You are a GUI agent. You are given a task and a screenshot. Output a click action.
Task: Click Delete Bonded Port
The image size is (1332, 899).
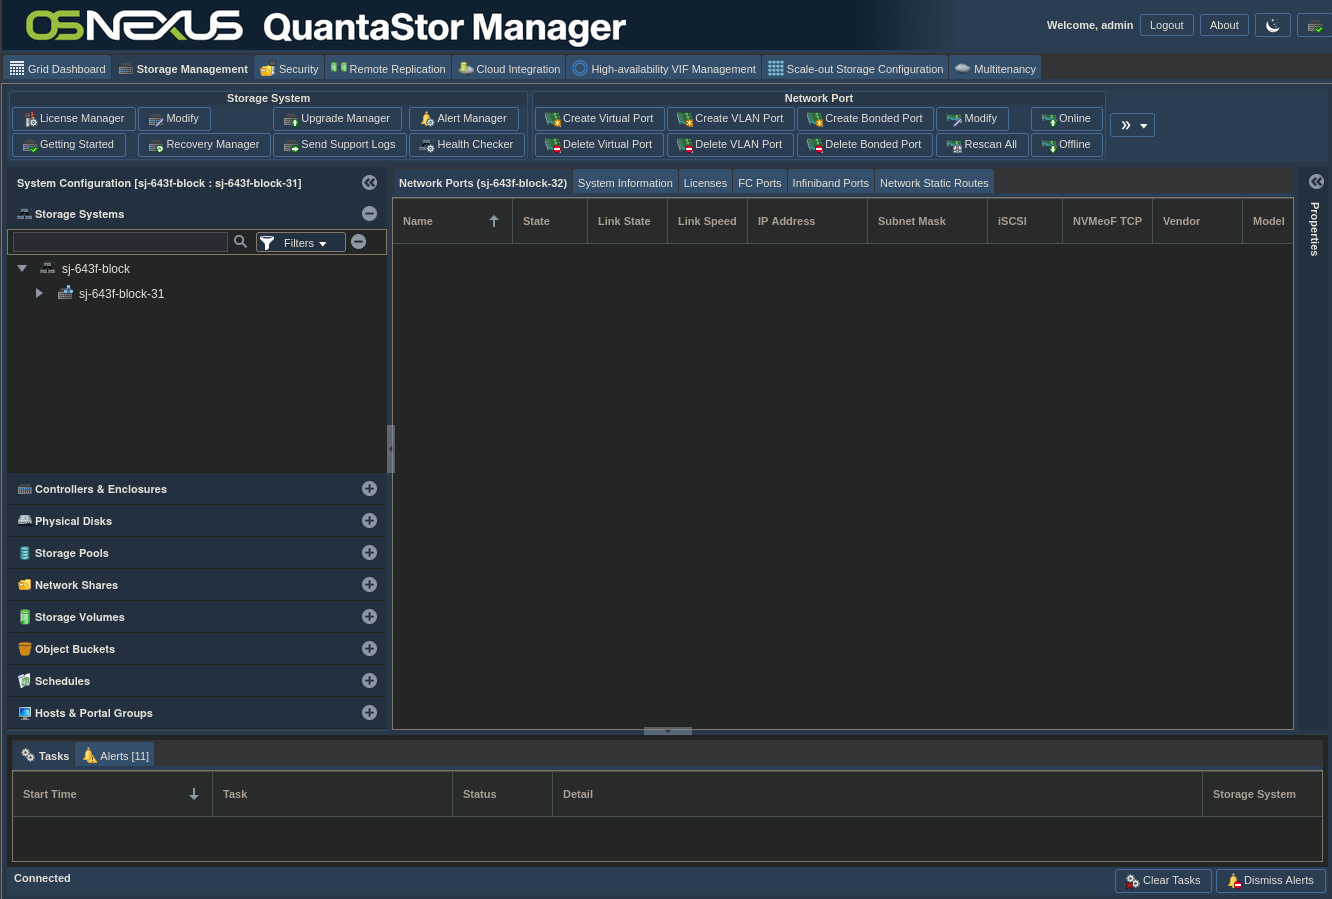pyautogui.click(x=864, y=145)
